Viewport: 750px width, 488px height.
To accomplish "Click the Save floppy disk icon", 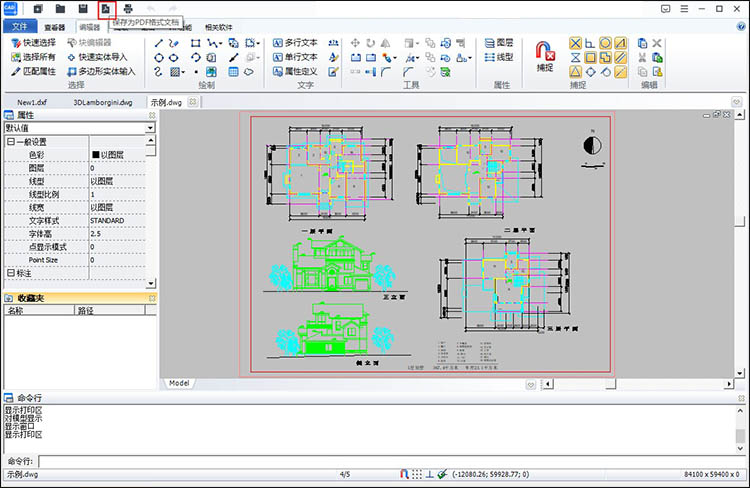I will pos(83,9).
